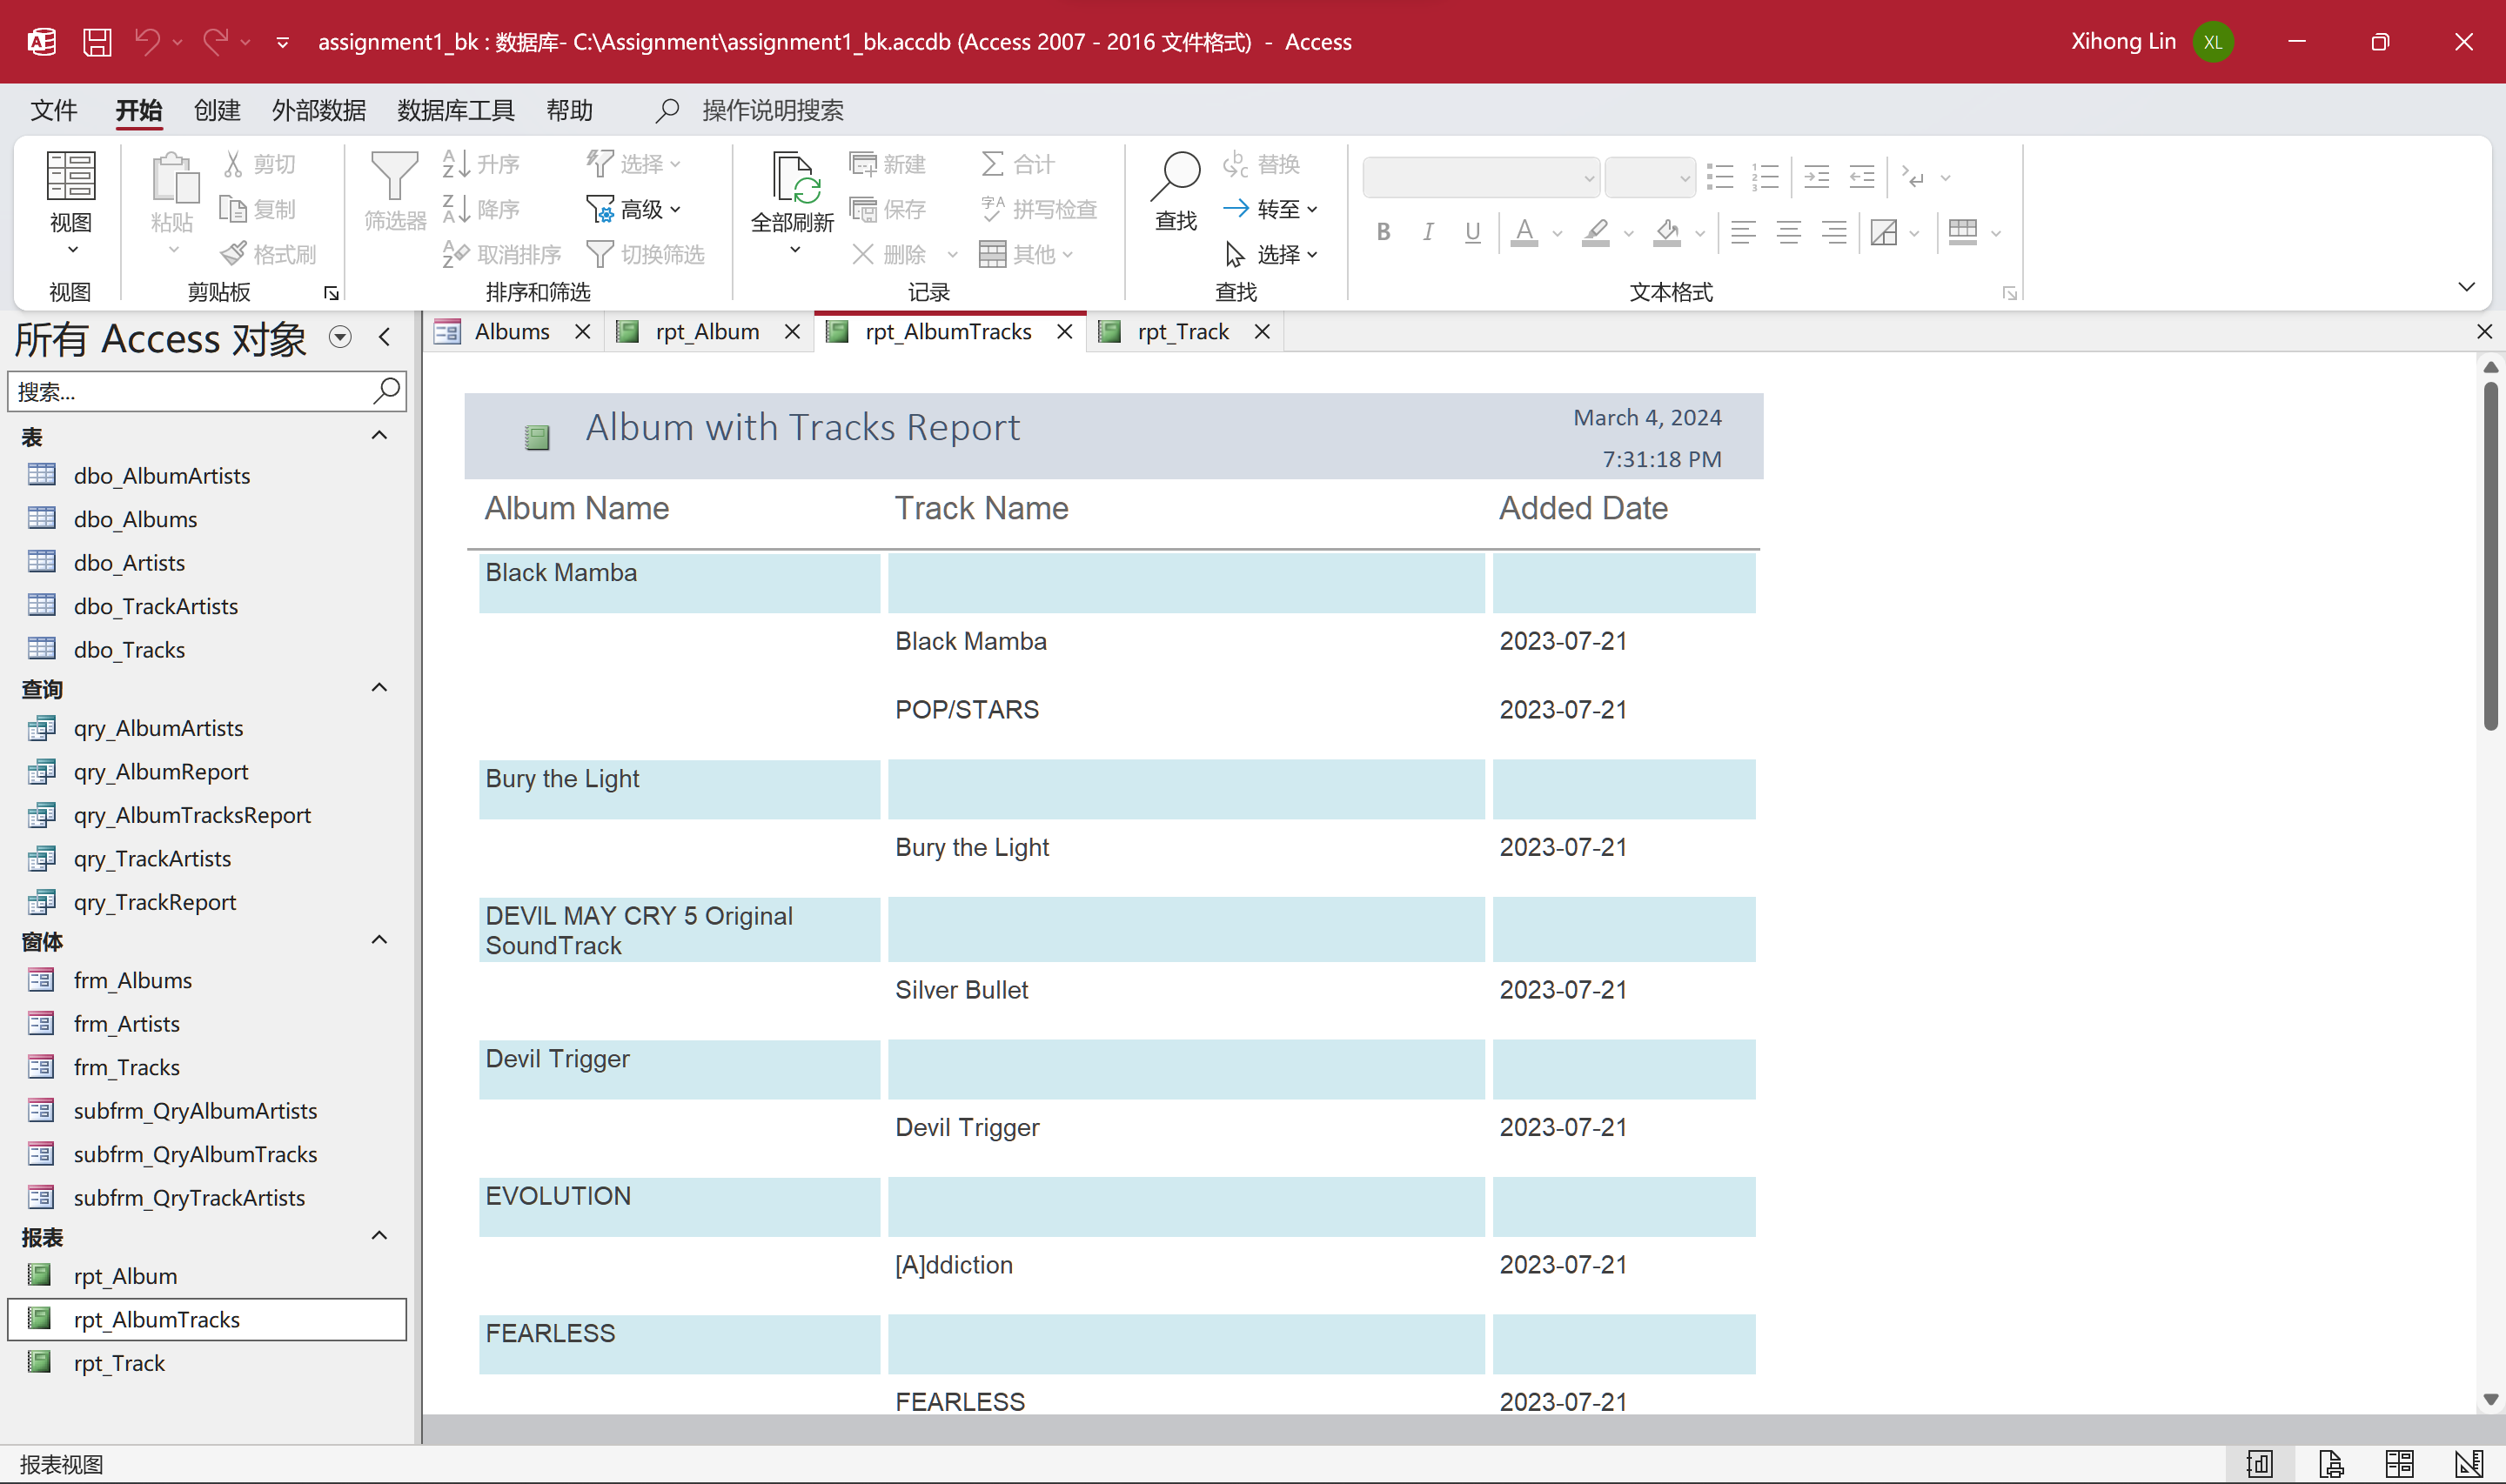The width and height of the screenshot is (2506, 1484).
Task: Click the decrease indent icon
Action: tap(1862, 177)
